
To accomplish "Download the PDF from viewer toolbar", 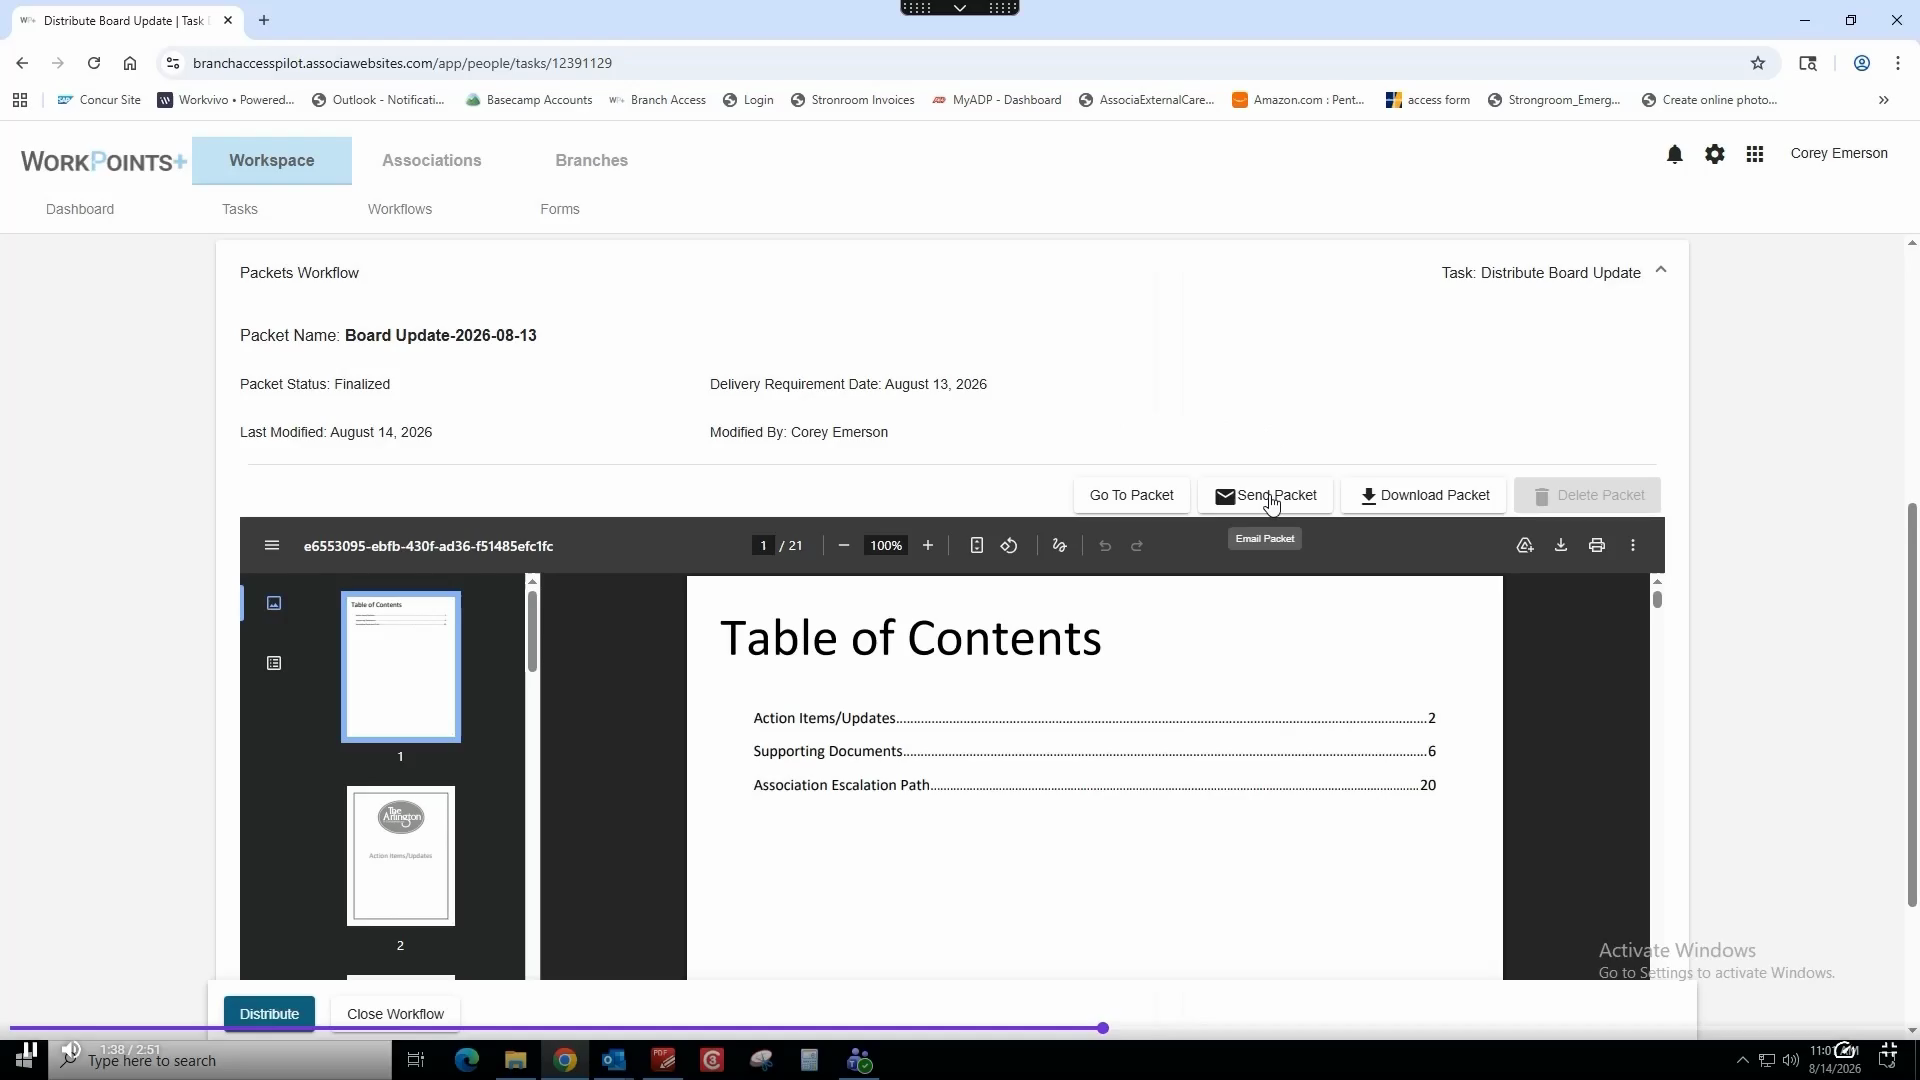I will [1561, 546].
